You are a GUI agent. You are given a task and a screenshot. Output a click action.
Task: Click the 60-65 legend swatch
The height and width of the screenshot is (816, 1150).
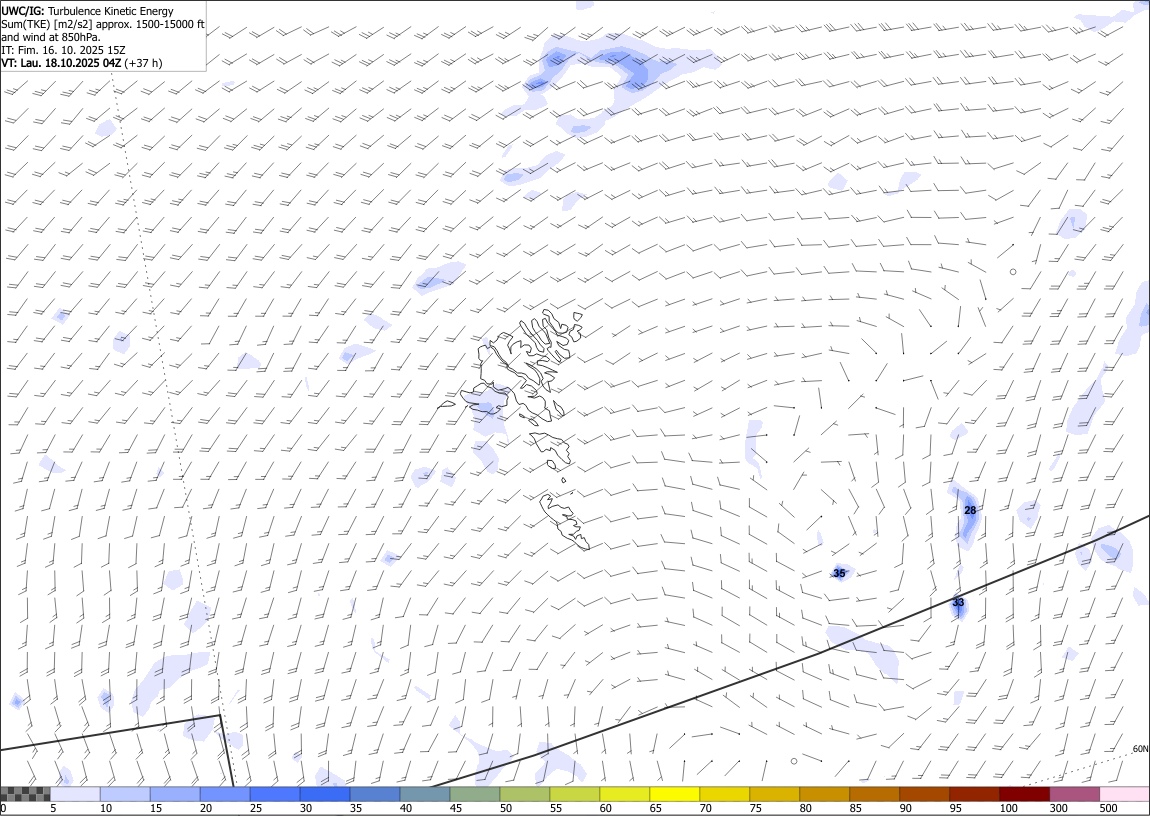[624, 794]
